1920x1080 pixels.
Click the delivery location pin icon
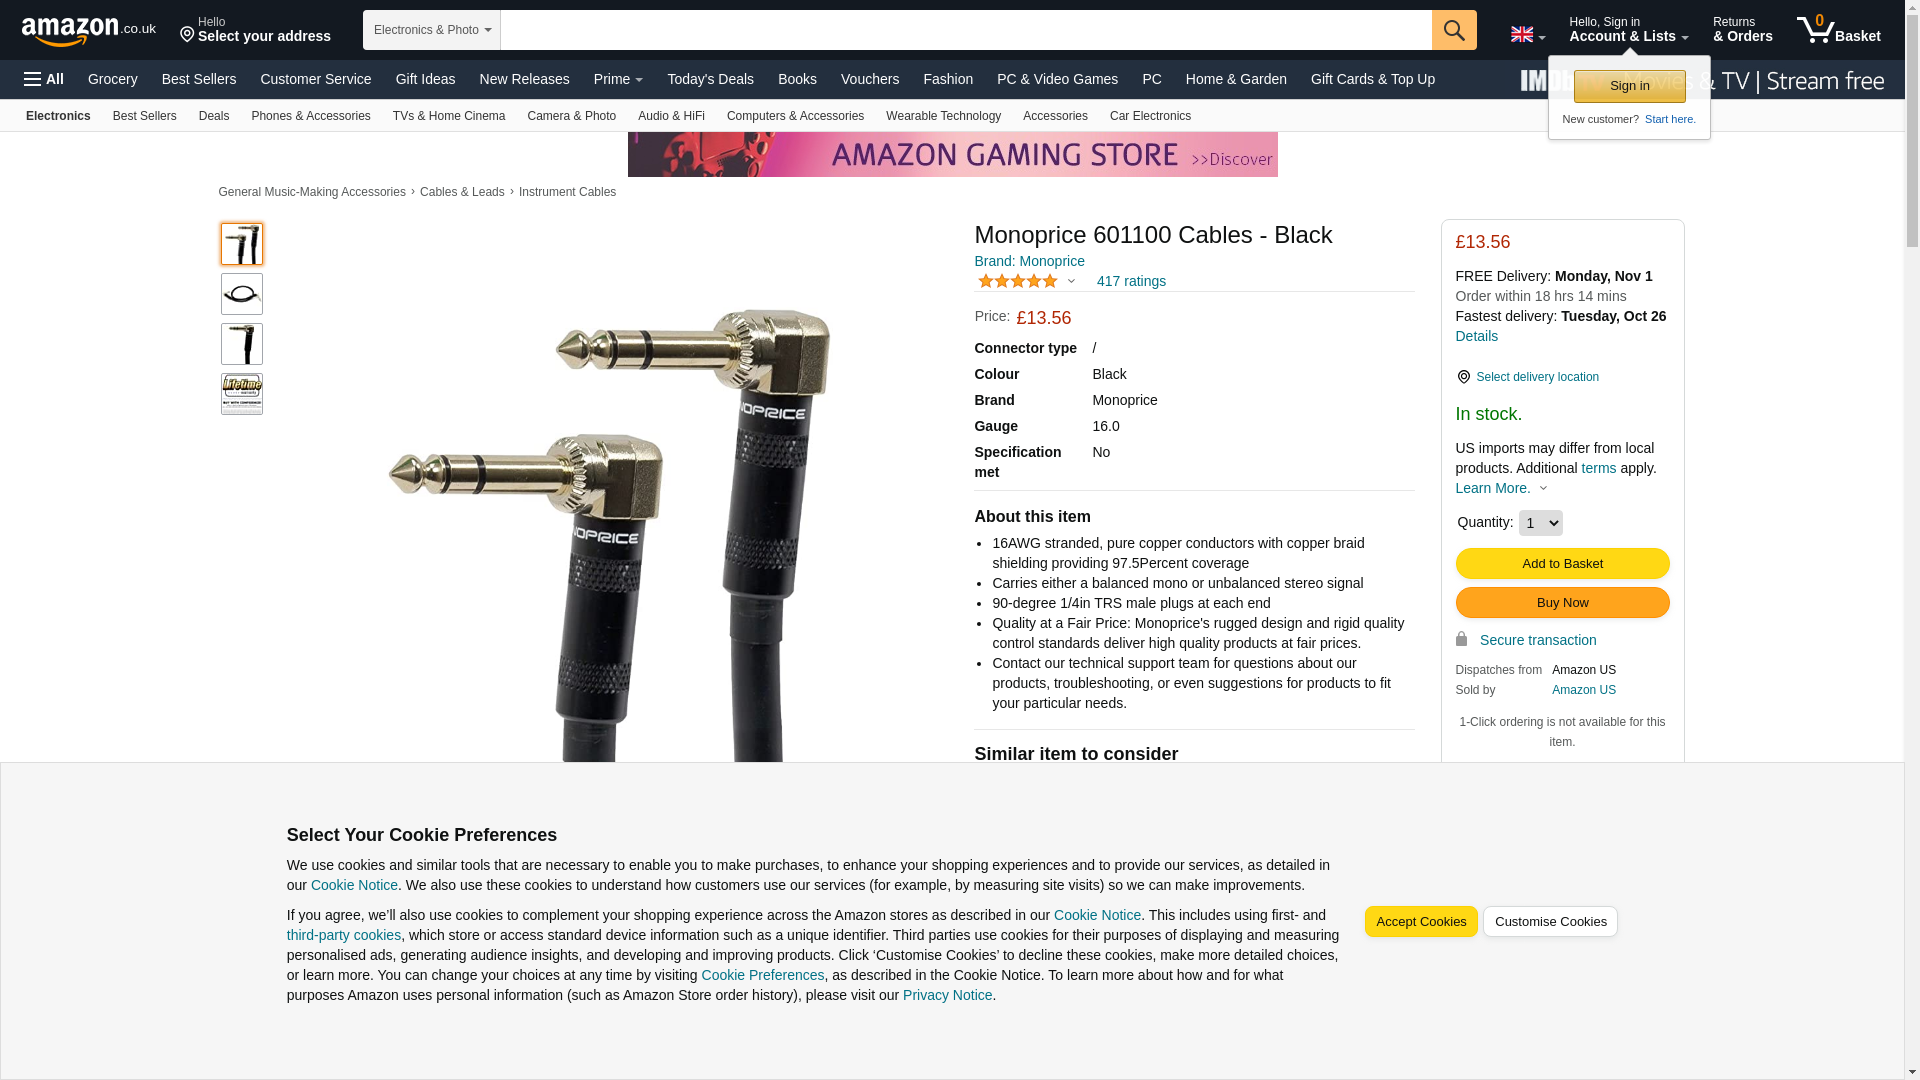pyautogui.click(x=1463, y=377)
